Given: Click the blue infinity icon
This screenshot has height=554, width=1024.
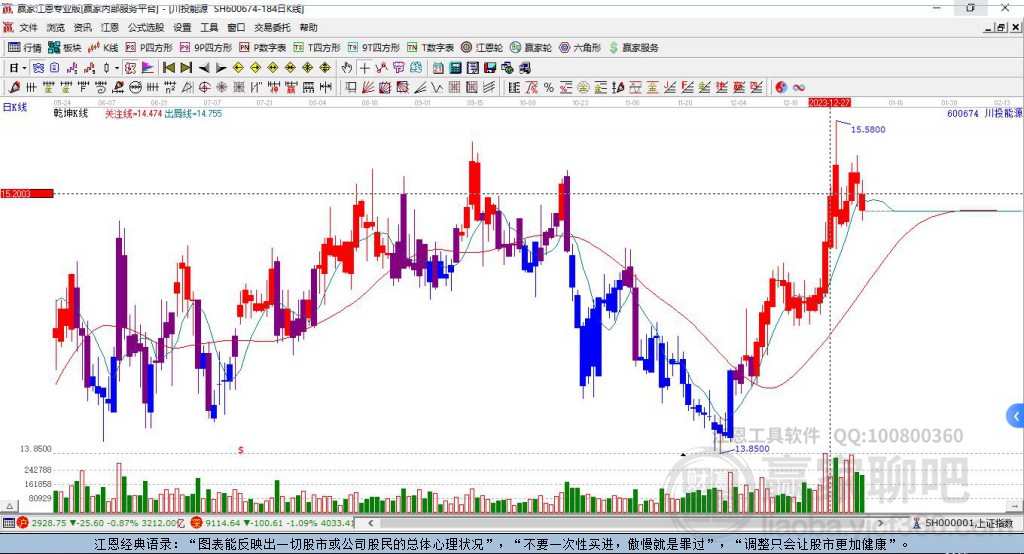Looking at the screenshot, I should (x=799, y=88).
